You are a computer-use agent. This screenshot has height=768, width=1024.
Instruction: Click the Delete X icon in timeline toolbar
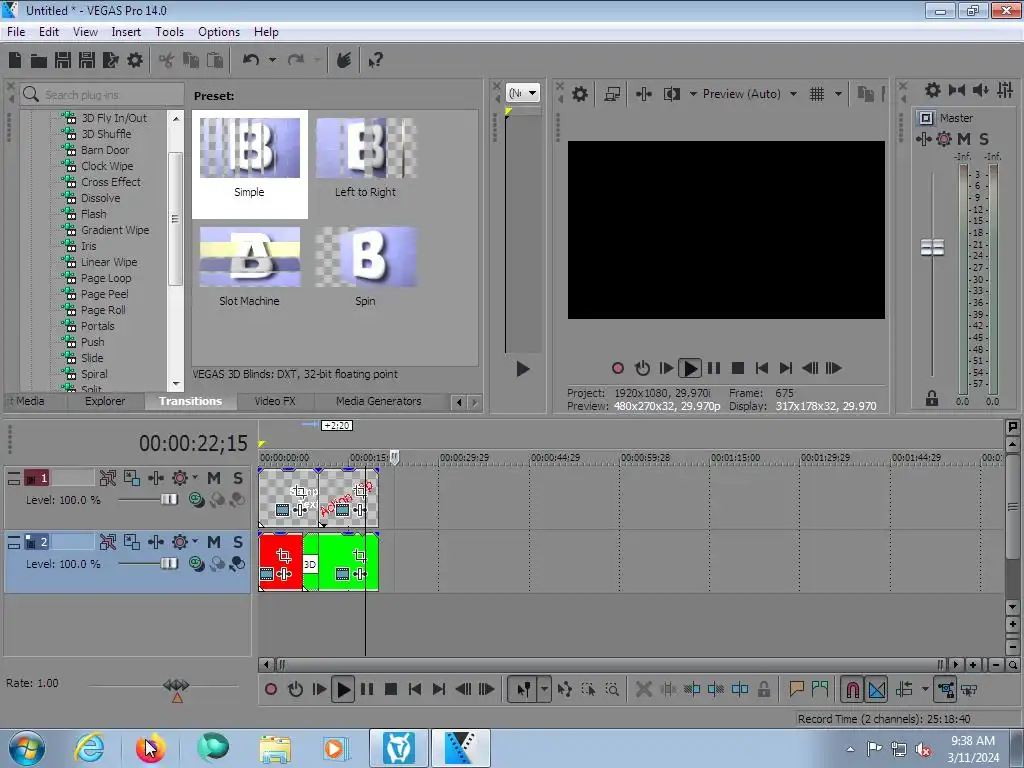click(x=643, y=689)
